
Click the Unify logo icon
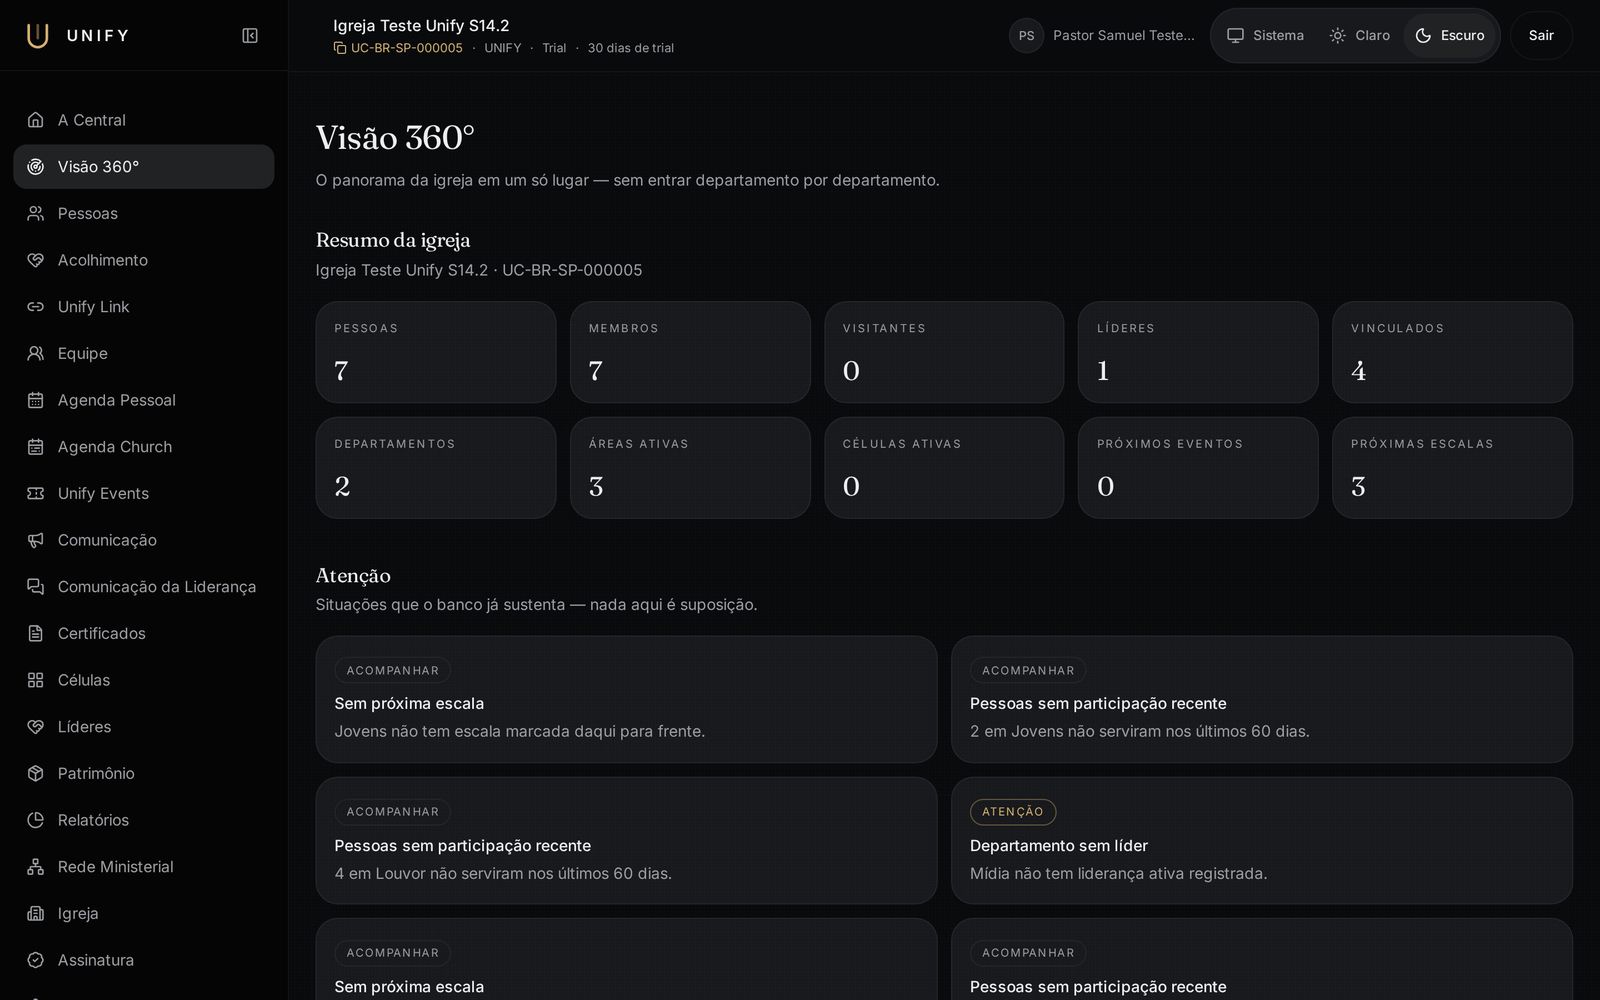(x=37, y=35)
